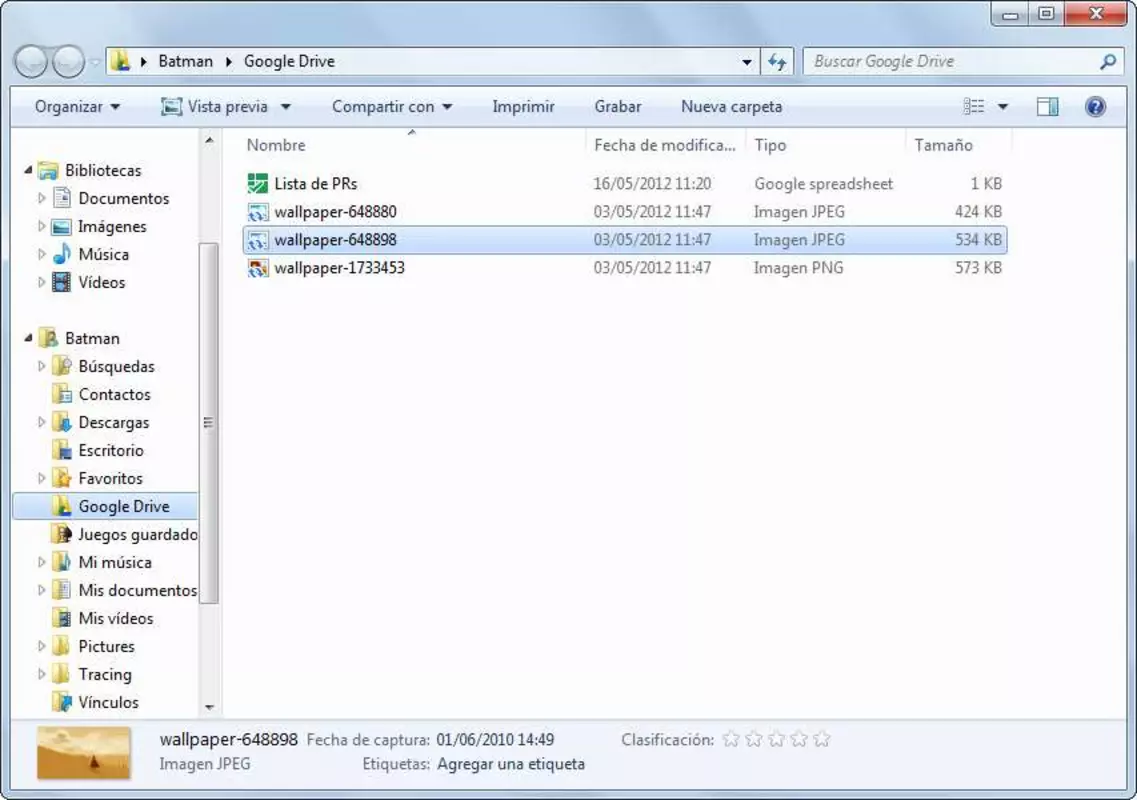This screenshot has width=1137, height=800.
Task: Click the wallpaper-648898 file icon
Action: tap(257, 240)
